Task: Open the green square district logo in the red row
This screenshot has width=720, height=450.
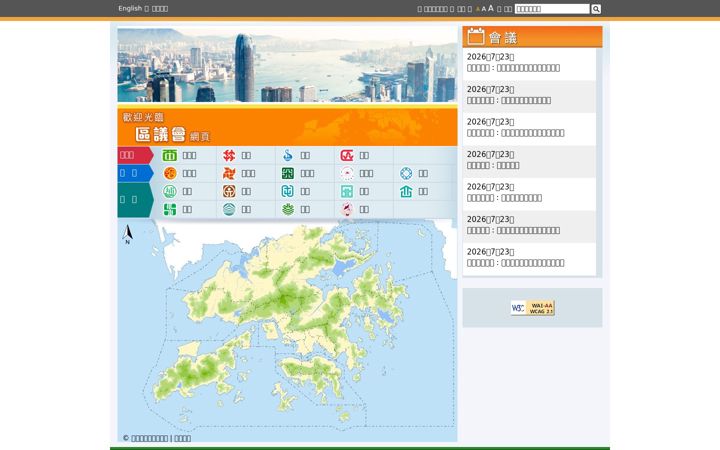Action: coord(170,155)
